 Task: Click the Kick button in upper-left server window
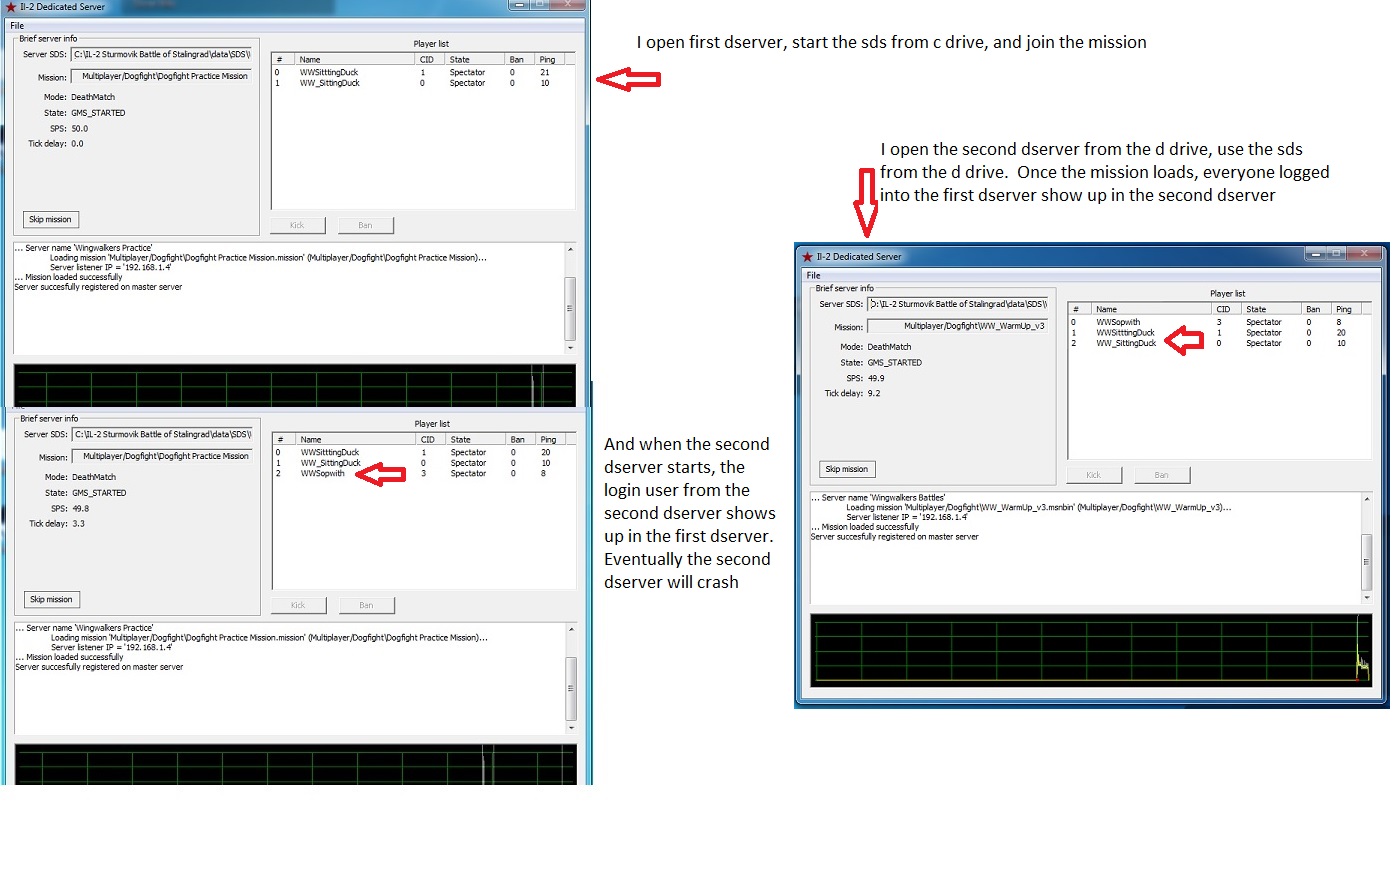point(297,226)
